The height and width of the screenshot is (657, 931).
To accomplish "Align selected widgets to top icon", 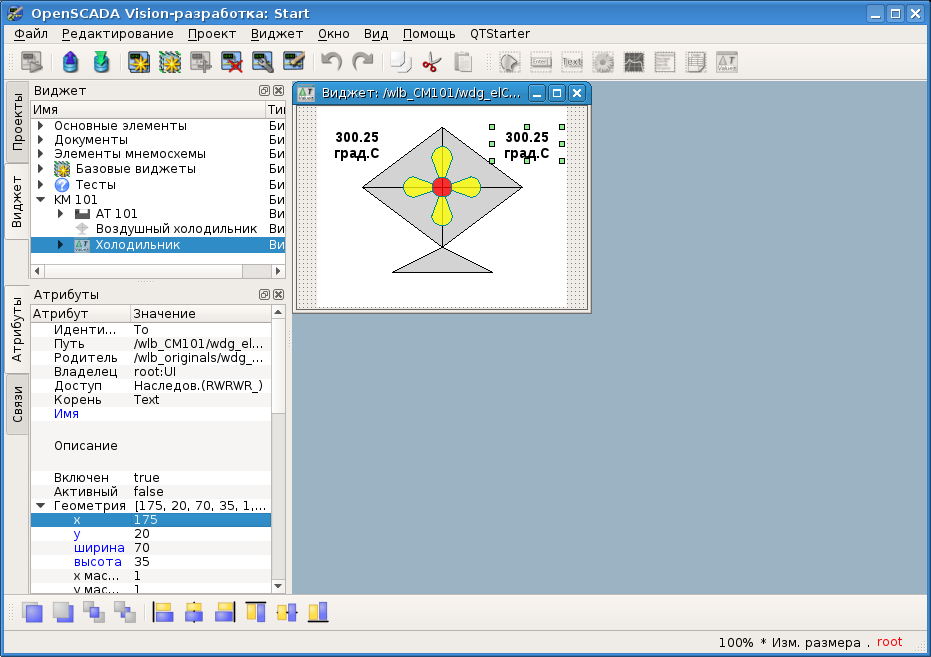I will click(x=256, y=612).
